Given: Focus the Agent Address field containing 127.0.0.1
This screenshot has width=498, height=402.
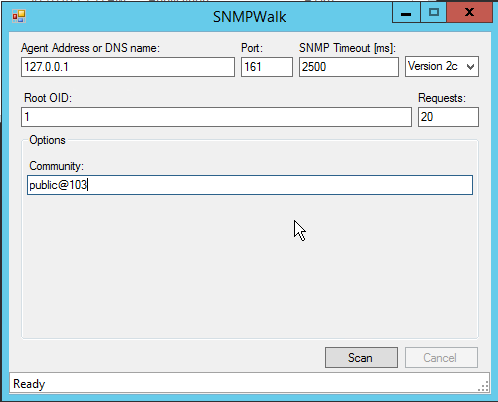Looking at the screenshot, I should click(x=128, y=67).
